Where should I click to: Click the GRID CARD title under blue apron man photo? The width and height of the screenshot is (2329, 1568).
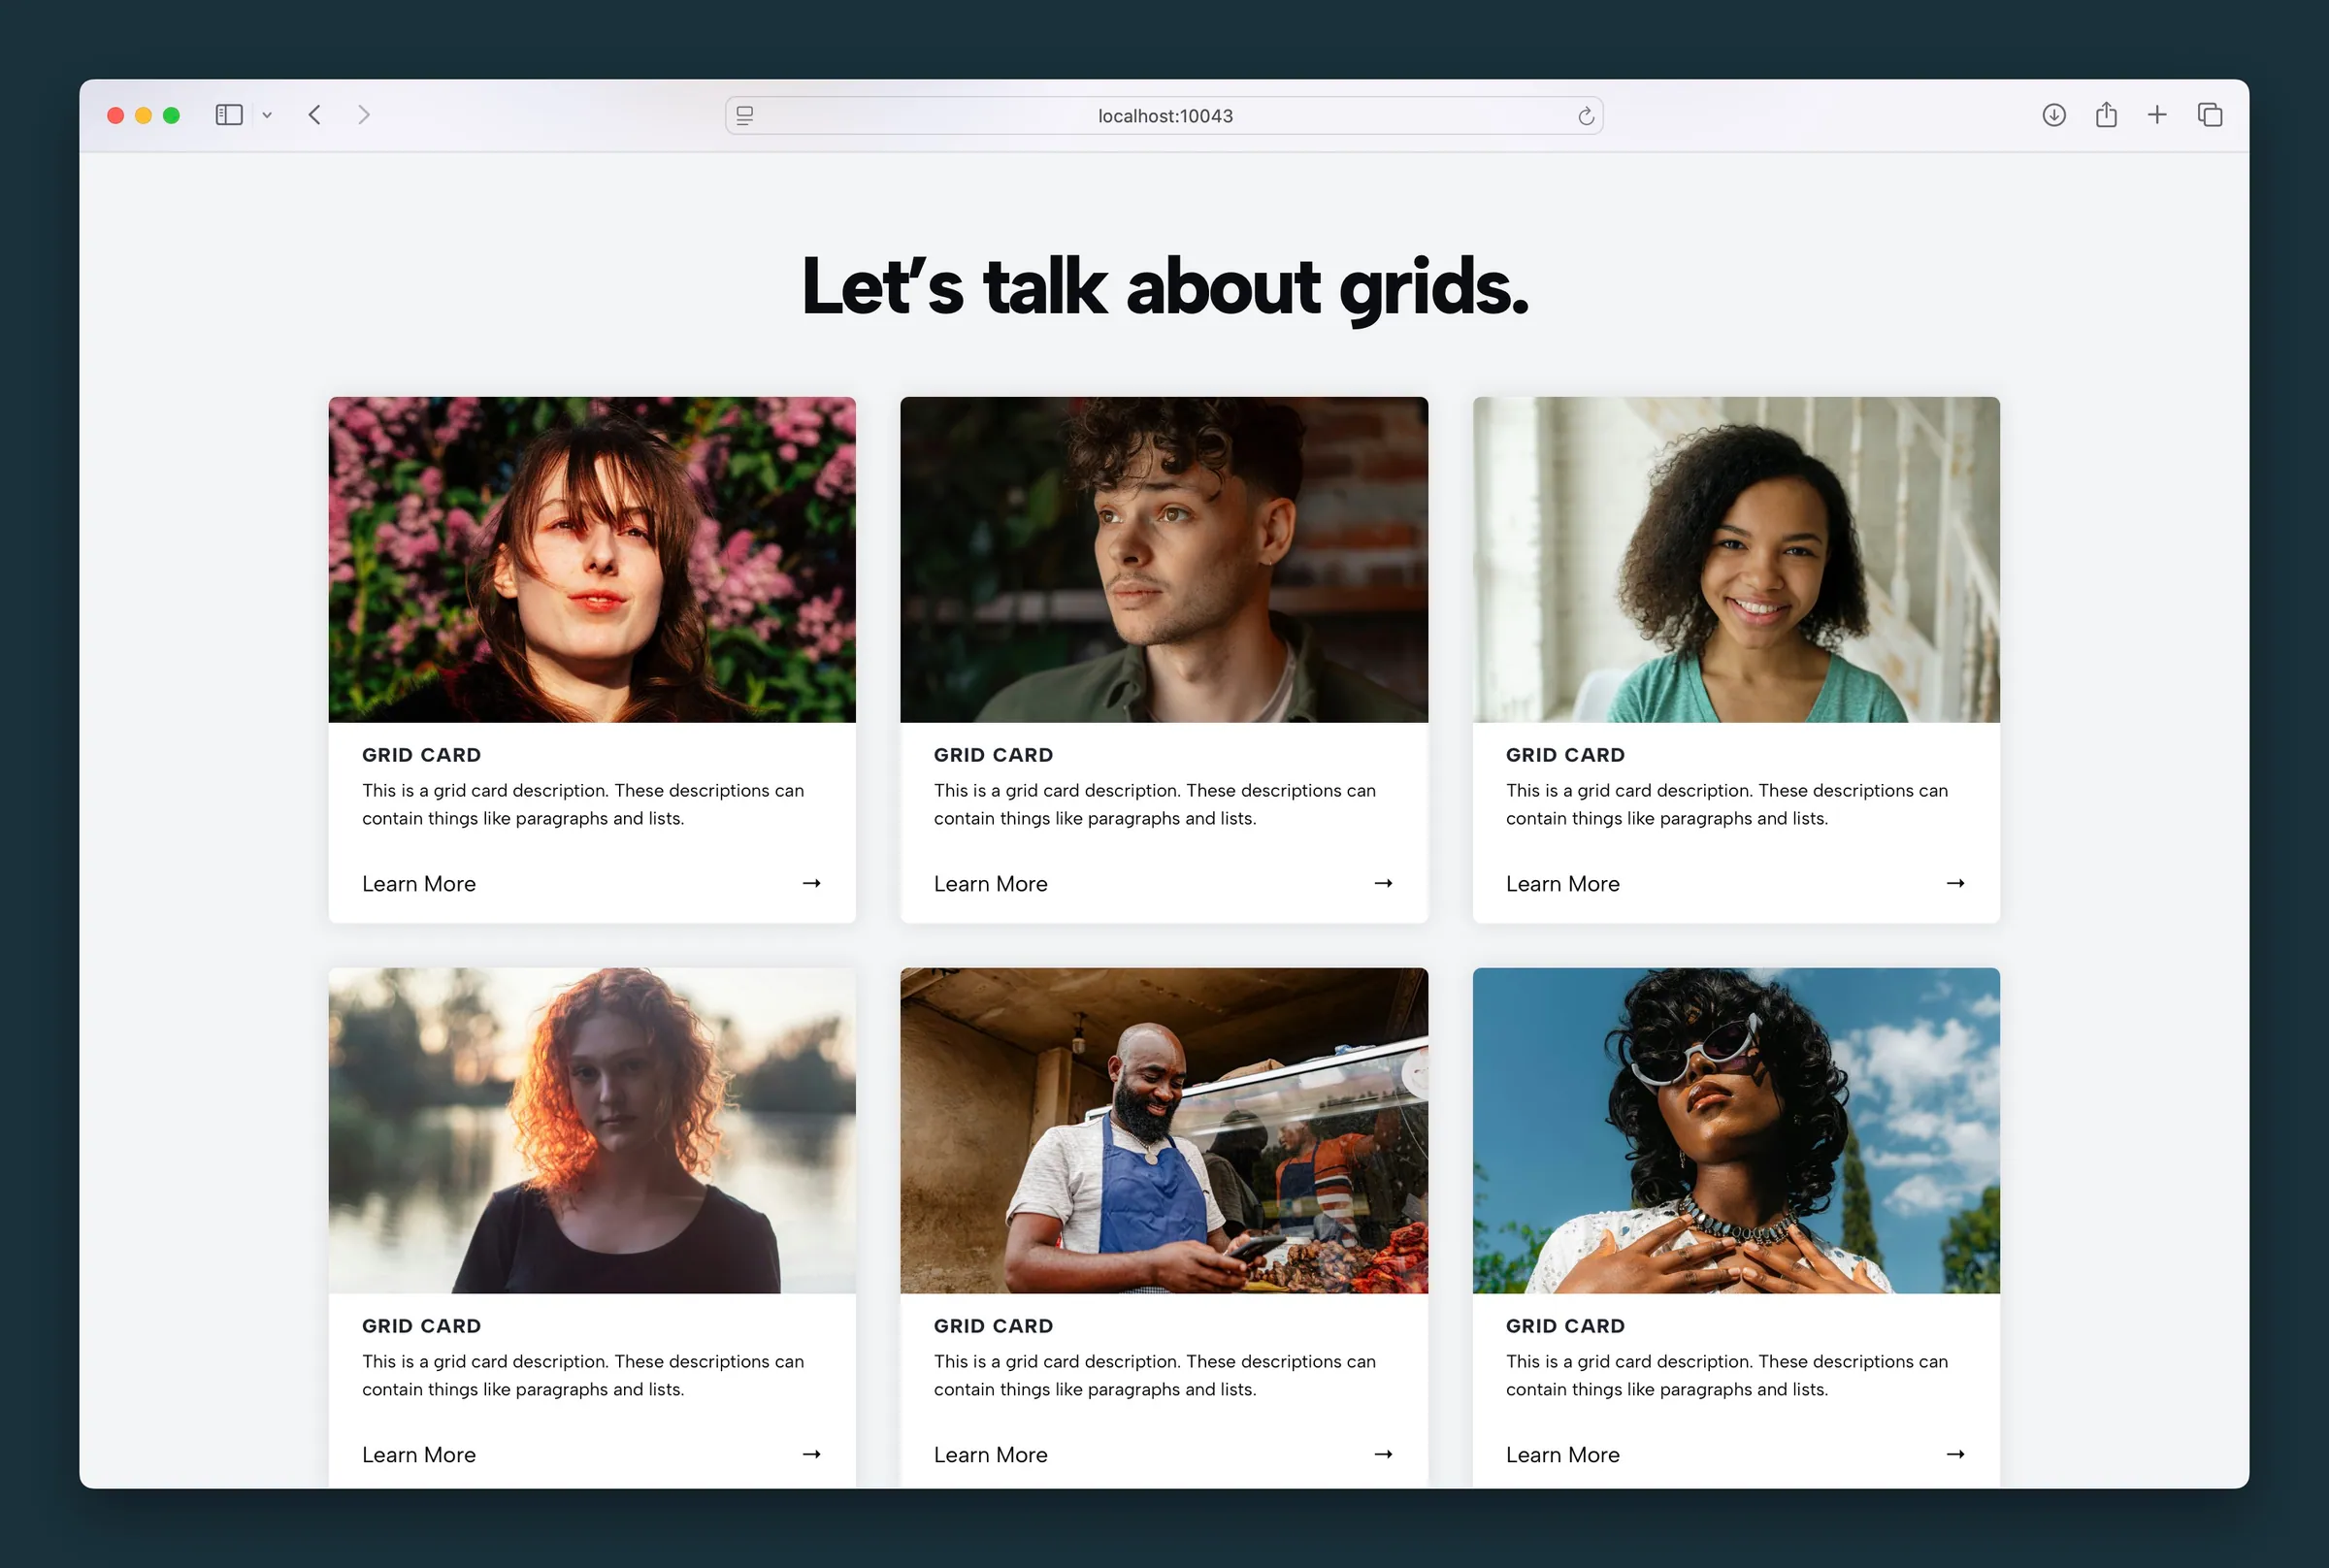pyautogui.click(x=994, y=1326)
